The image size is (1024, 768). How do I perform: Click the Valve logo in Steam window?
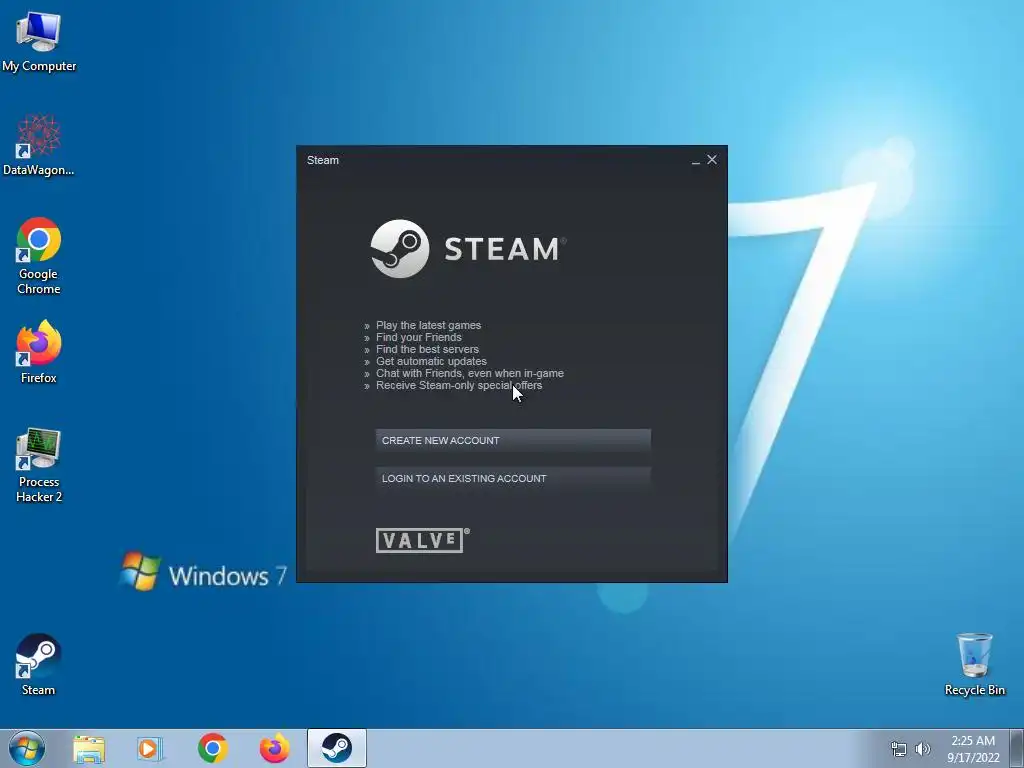click(423, 540)
